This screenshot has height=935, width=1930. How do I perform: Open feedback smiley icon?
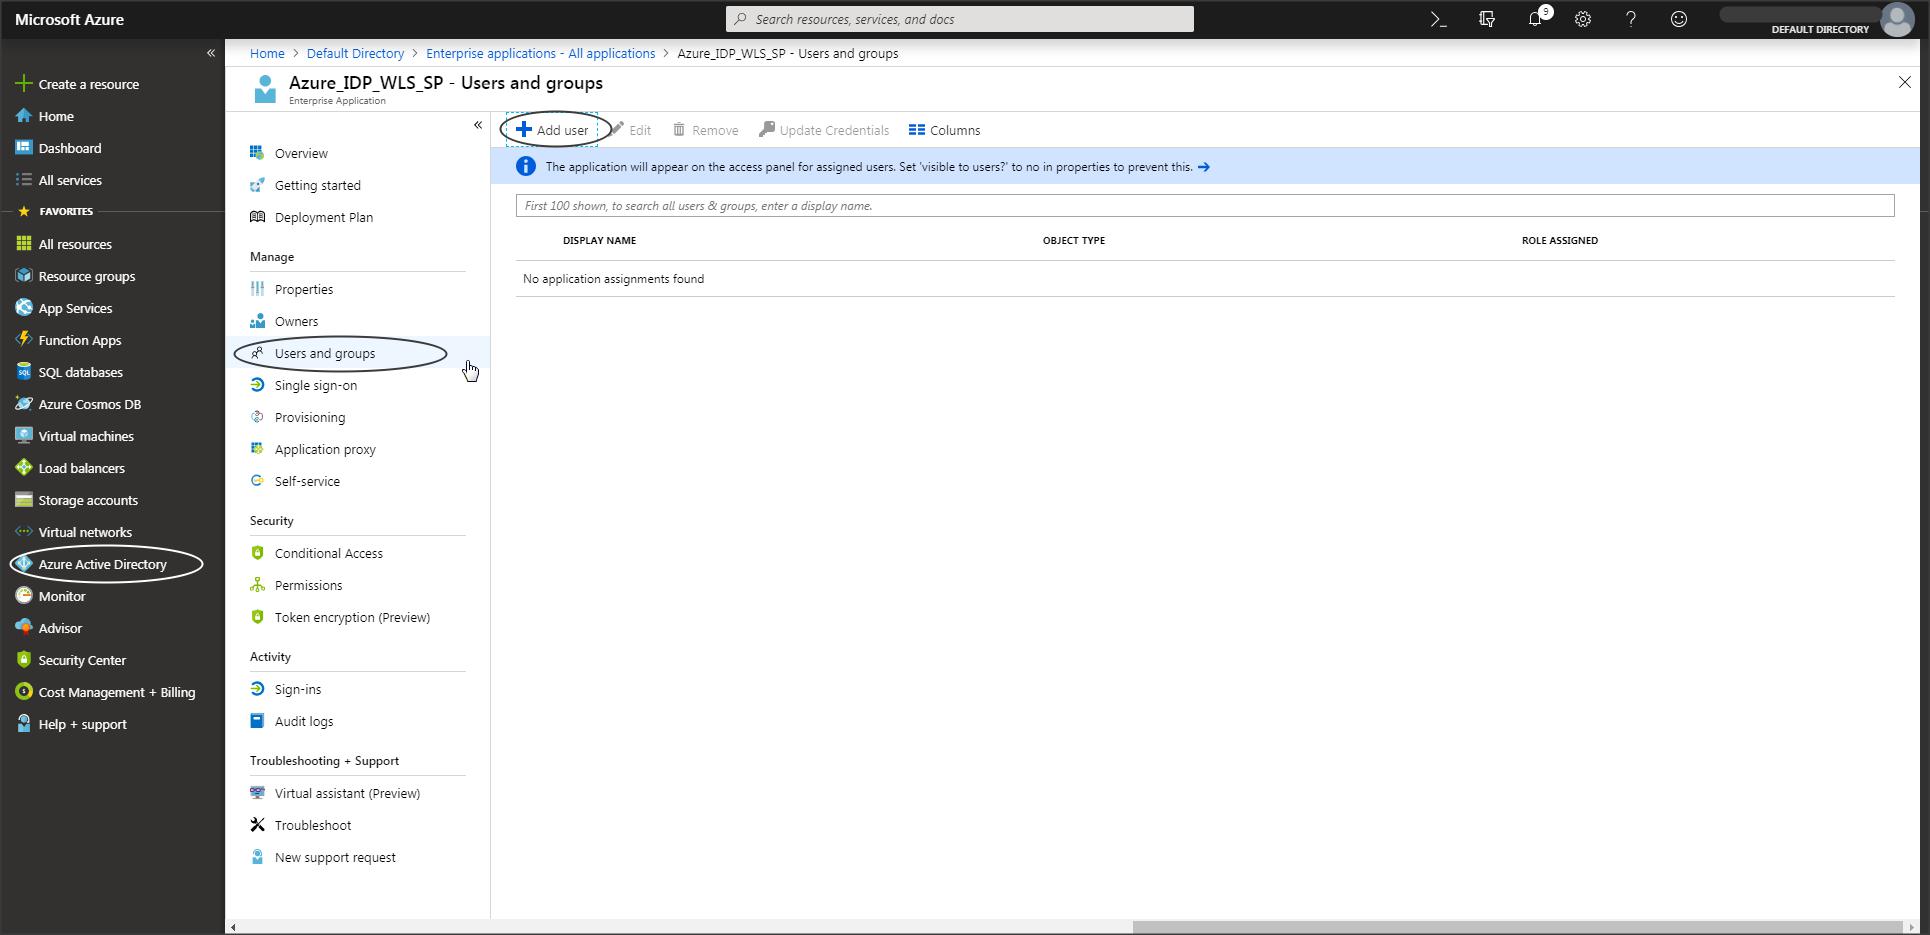(x=1679, y=19)
